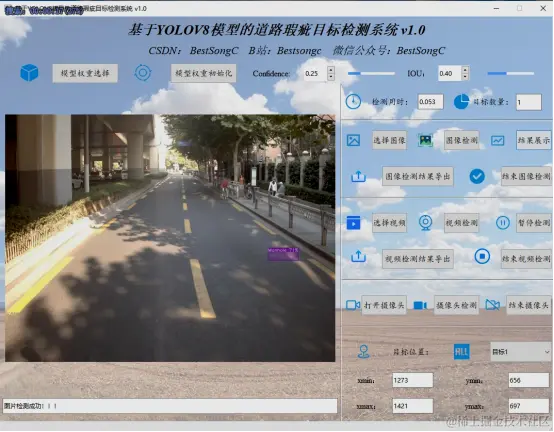554x432 pixels.
Task: Click the location pin icon beside 目标位置
Action: click(x=364, y=352)
